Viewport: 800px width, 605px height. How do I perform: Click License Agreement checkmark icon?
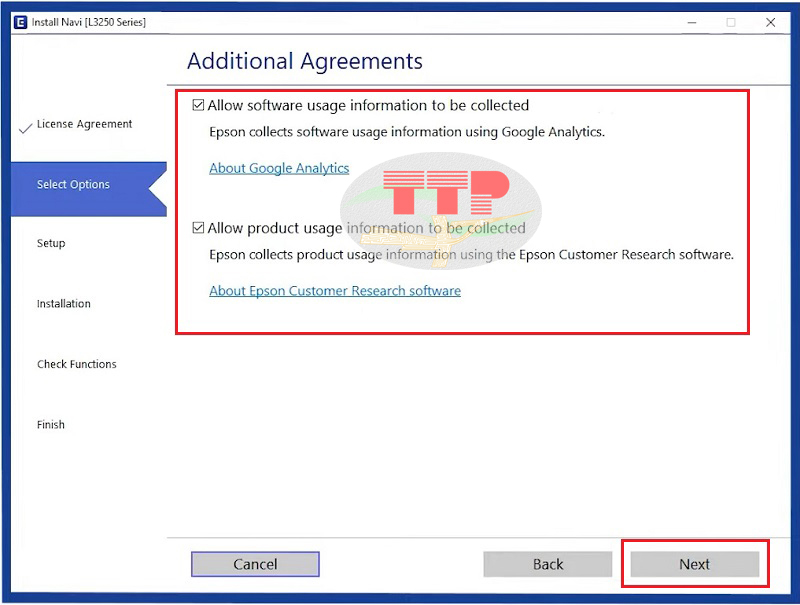25,129
